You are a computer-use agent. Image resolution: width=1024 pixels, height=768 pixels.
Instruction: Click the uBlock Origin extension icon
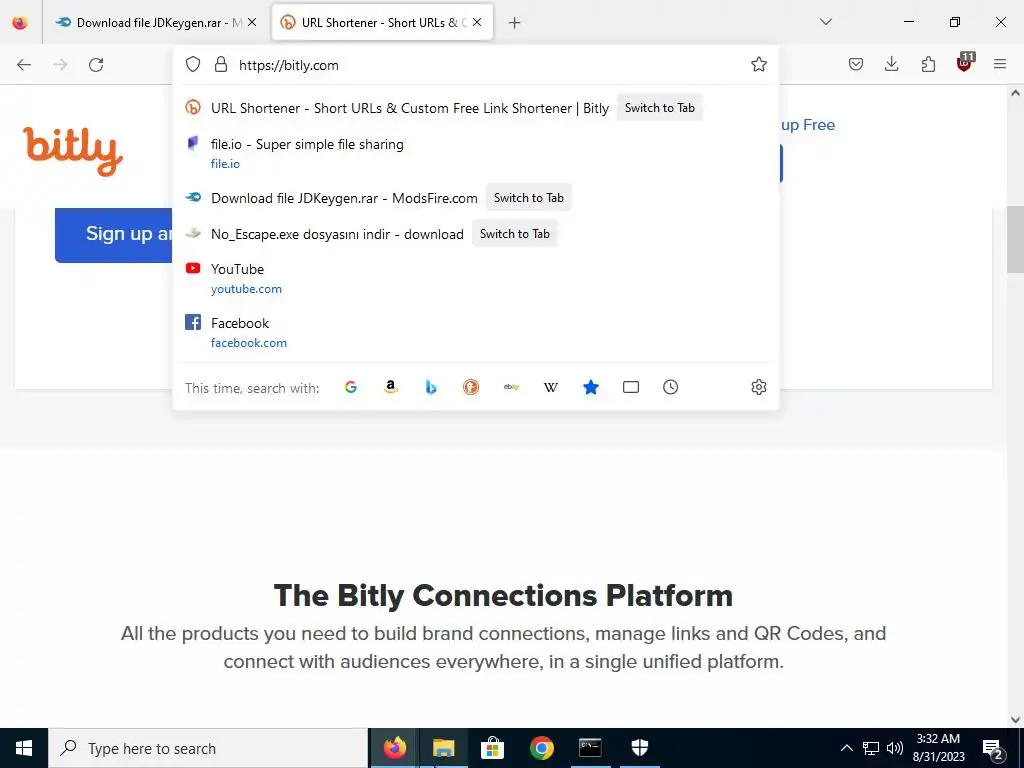coord(965,63)
